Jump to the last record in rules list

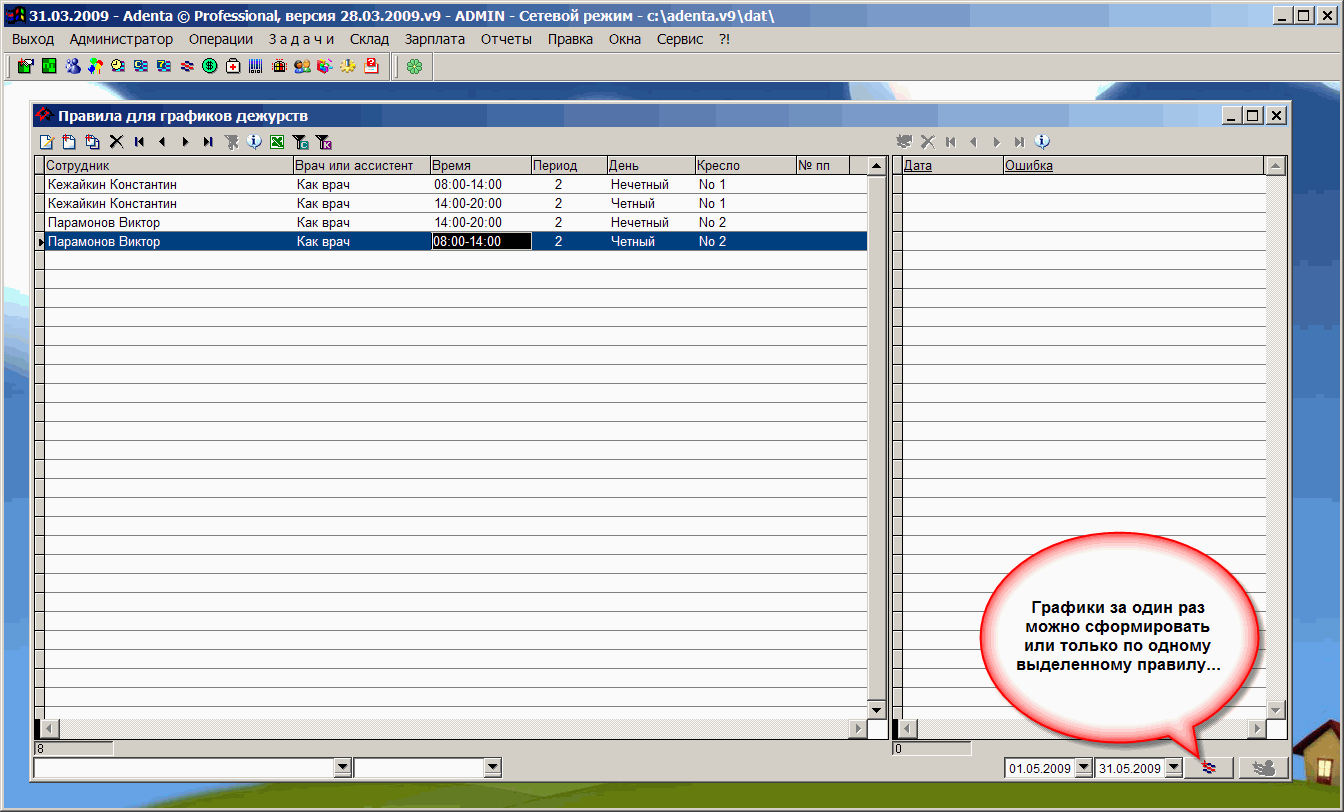tap(208, 142)
